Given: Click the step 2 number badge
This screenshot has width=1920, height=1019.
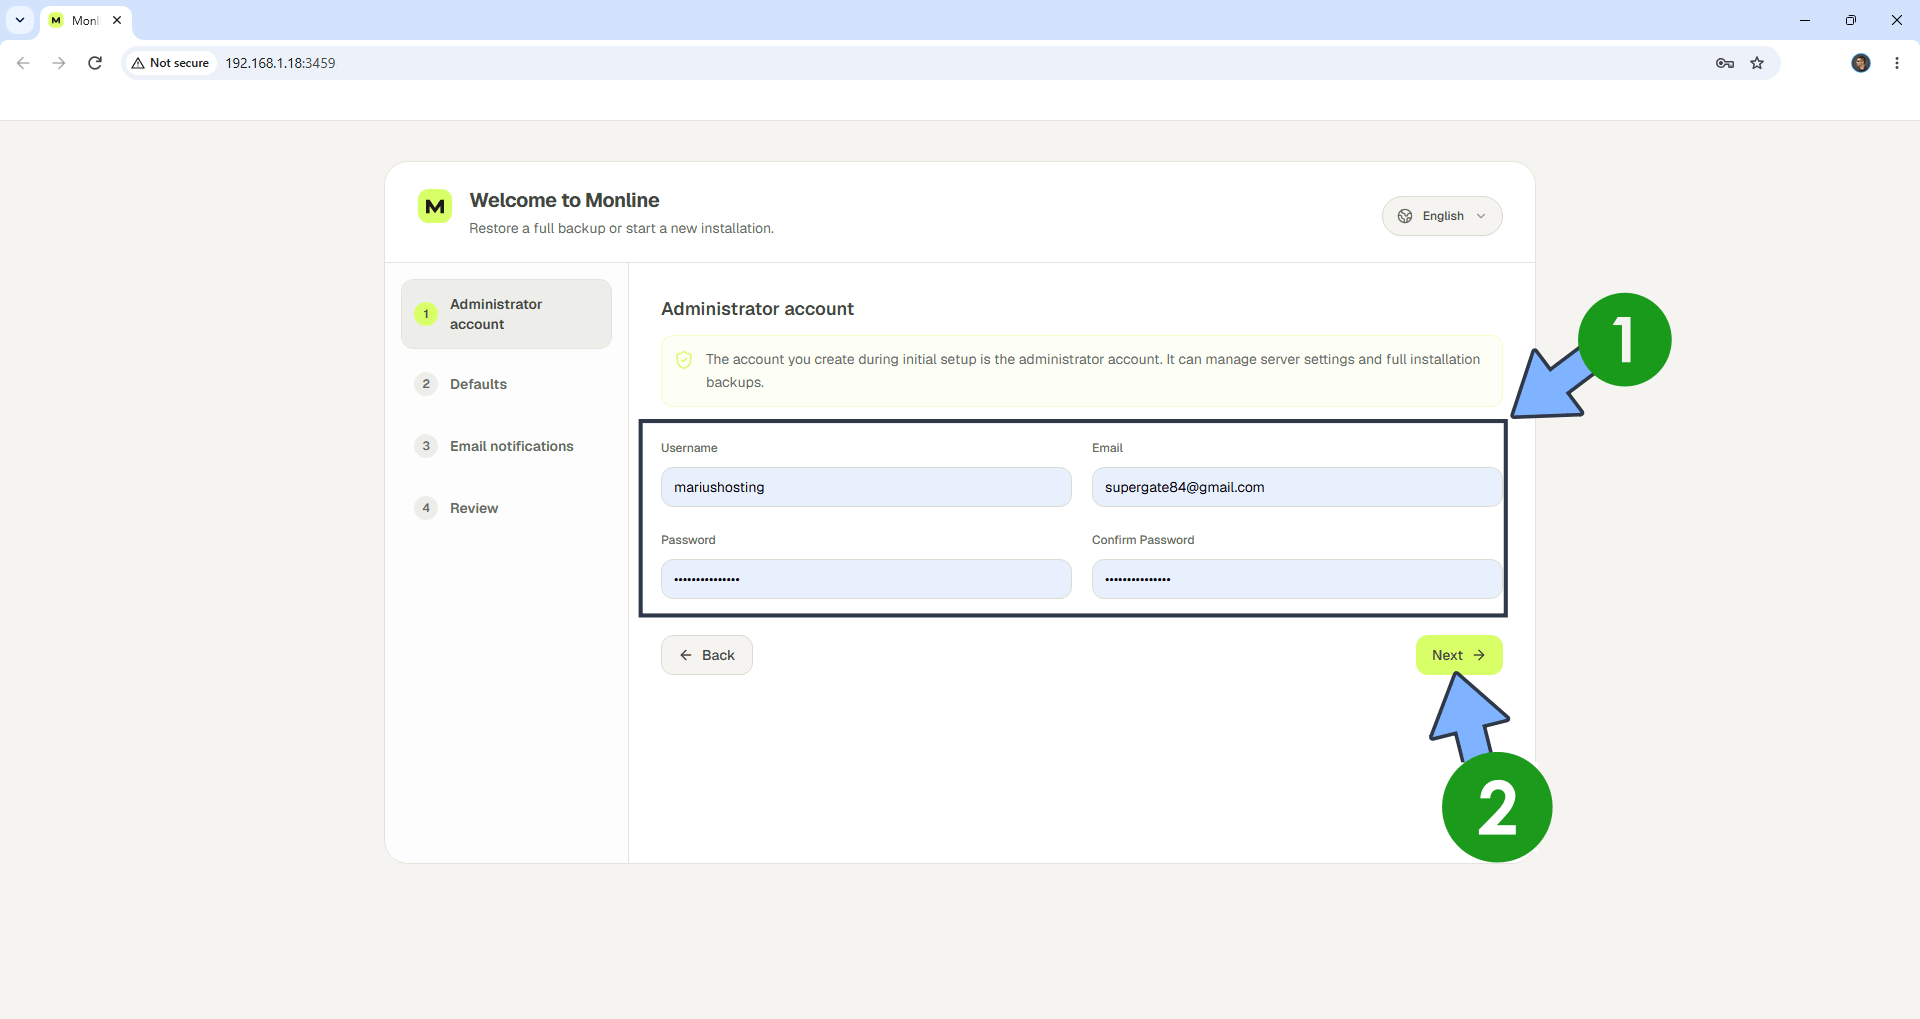Looking at the screenshot, I should click(426, 384).
